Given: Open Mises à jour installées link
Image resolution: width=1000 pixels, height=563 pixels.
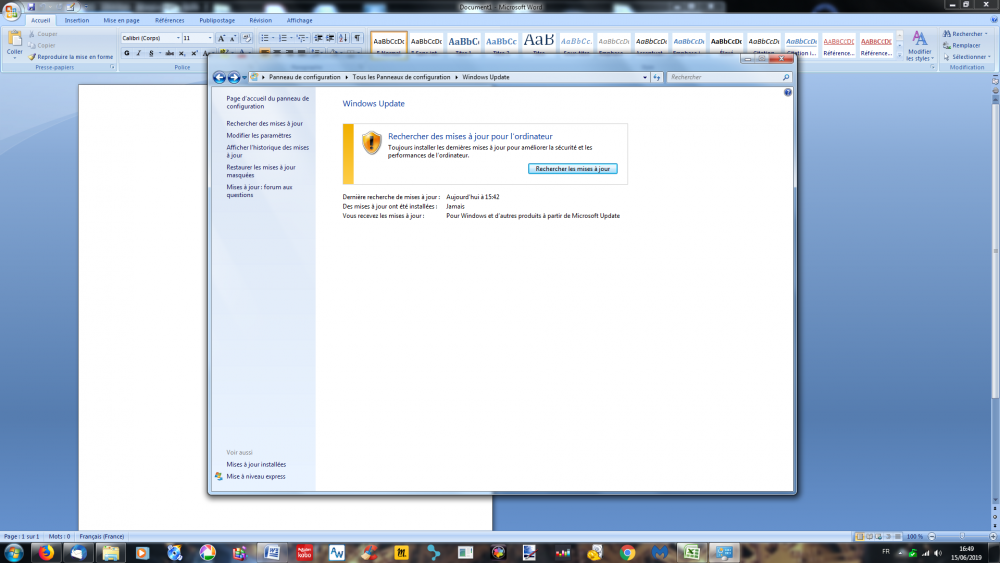Looking at the screenshot, I should tap(256, 465).
